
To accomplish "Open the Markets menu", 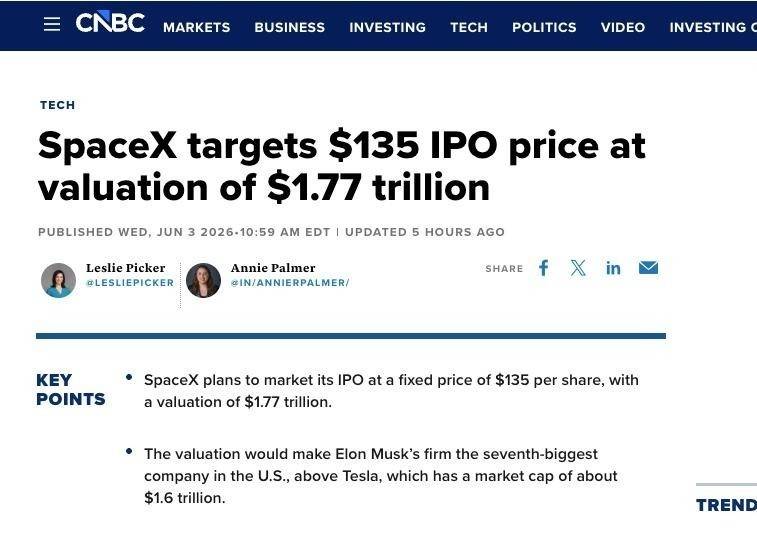I will pos(196,28).
